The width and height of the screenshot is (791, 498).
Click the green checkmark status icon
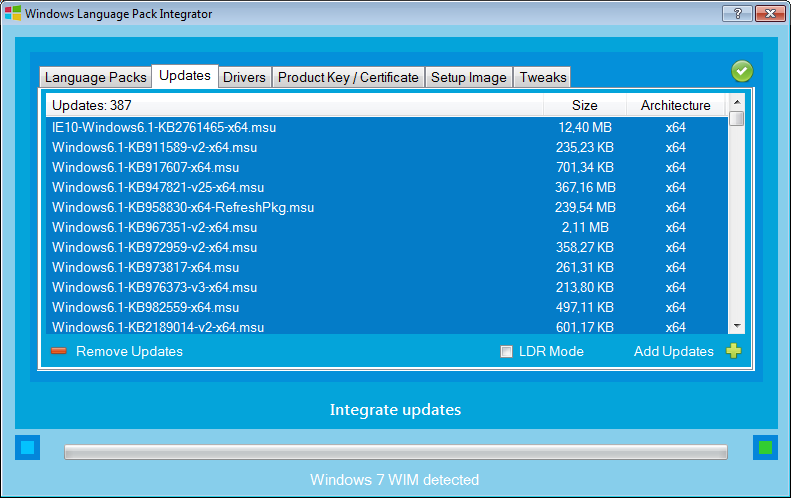point(742,71)
